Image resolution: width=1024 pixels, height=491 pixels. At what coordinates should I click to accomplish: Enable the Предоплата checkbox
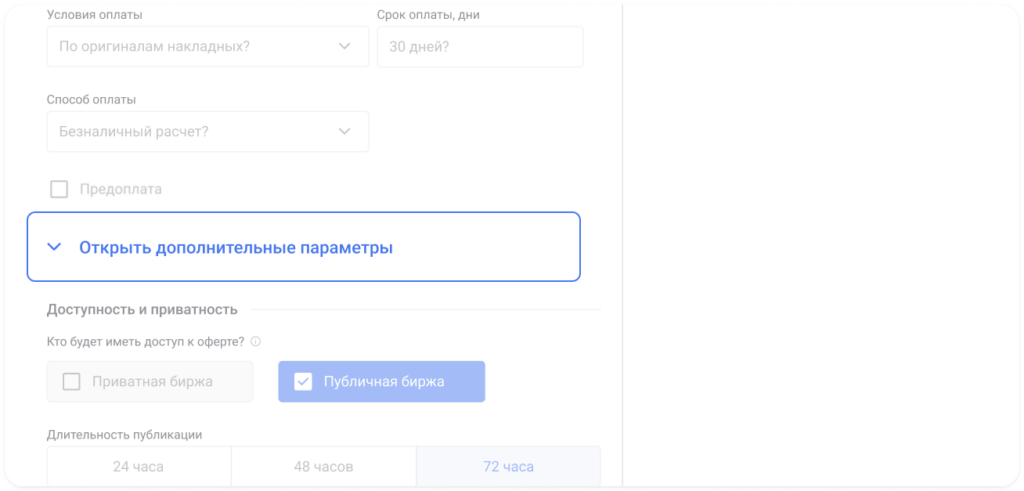click(x=59, y=189)
